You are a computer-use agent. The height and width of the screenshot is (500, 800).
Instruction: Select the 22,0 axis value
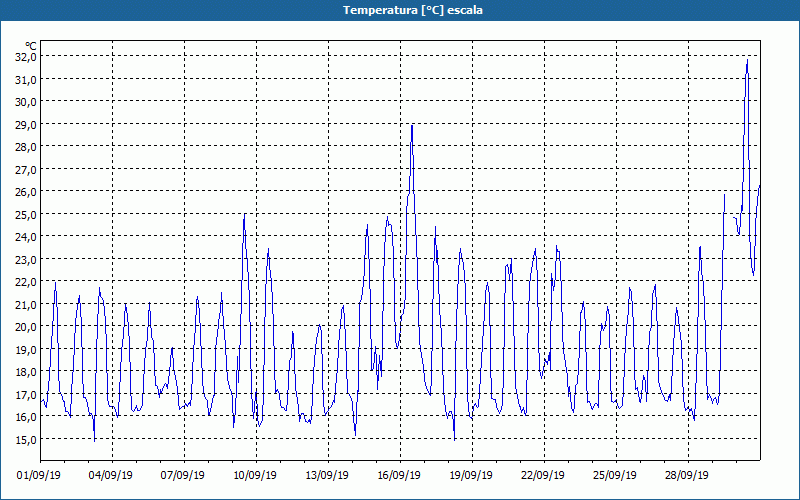(26, 282)
